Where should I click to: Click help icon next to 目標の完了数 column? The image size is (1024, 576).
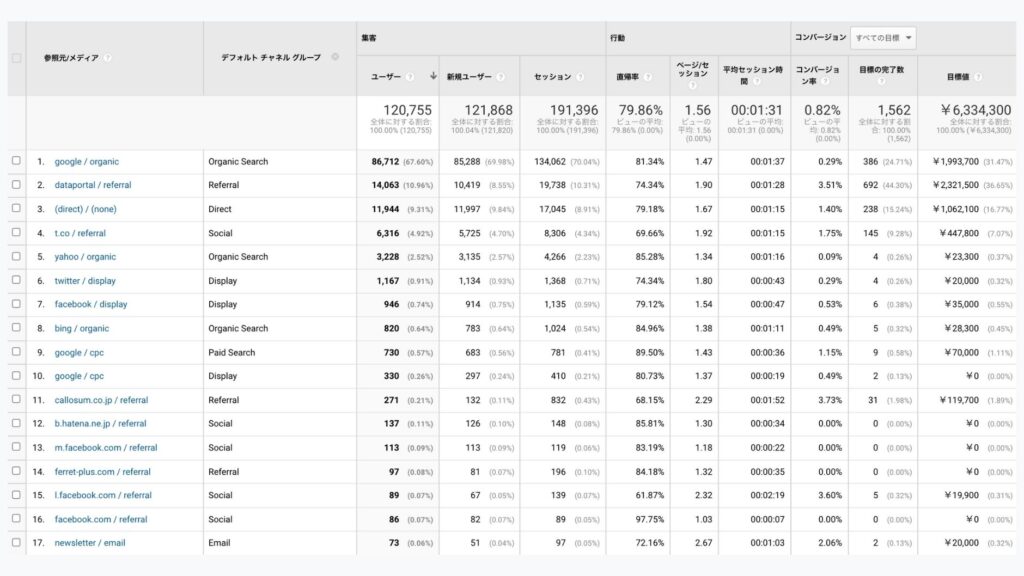coord(879,83)
